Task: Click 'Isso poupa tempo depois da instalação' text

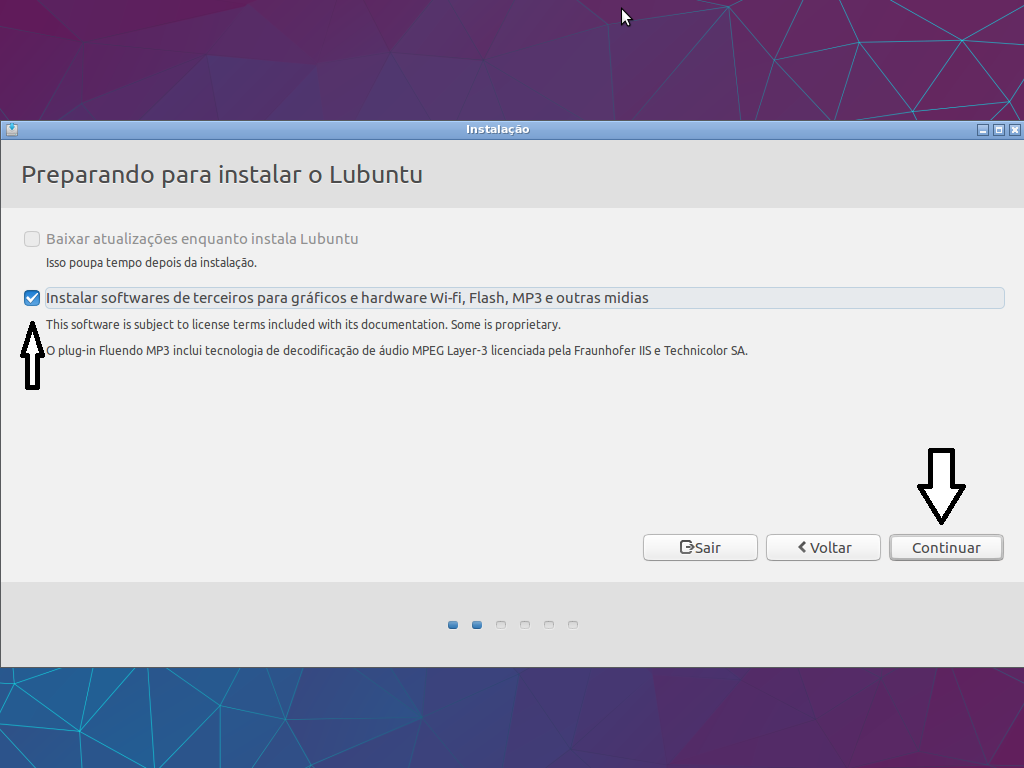Action: click(x=152, y=263)
